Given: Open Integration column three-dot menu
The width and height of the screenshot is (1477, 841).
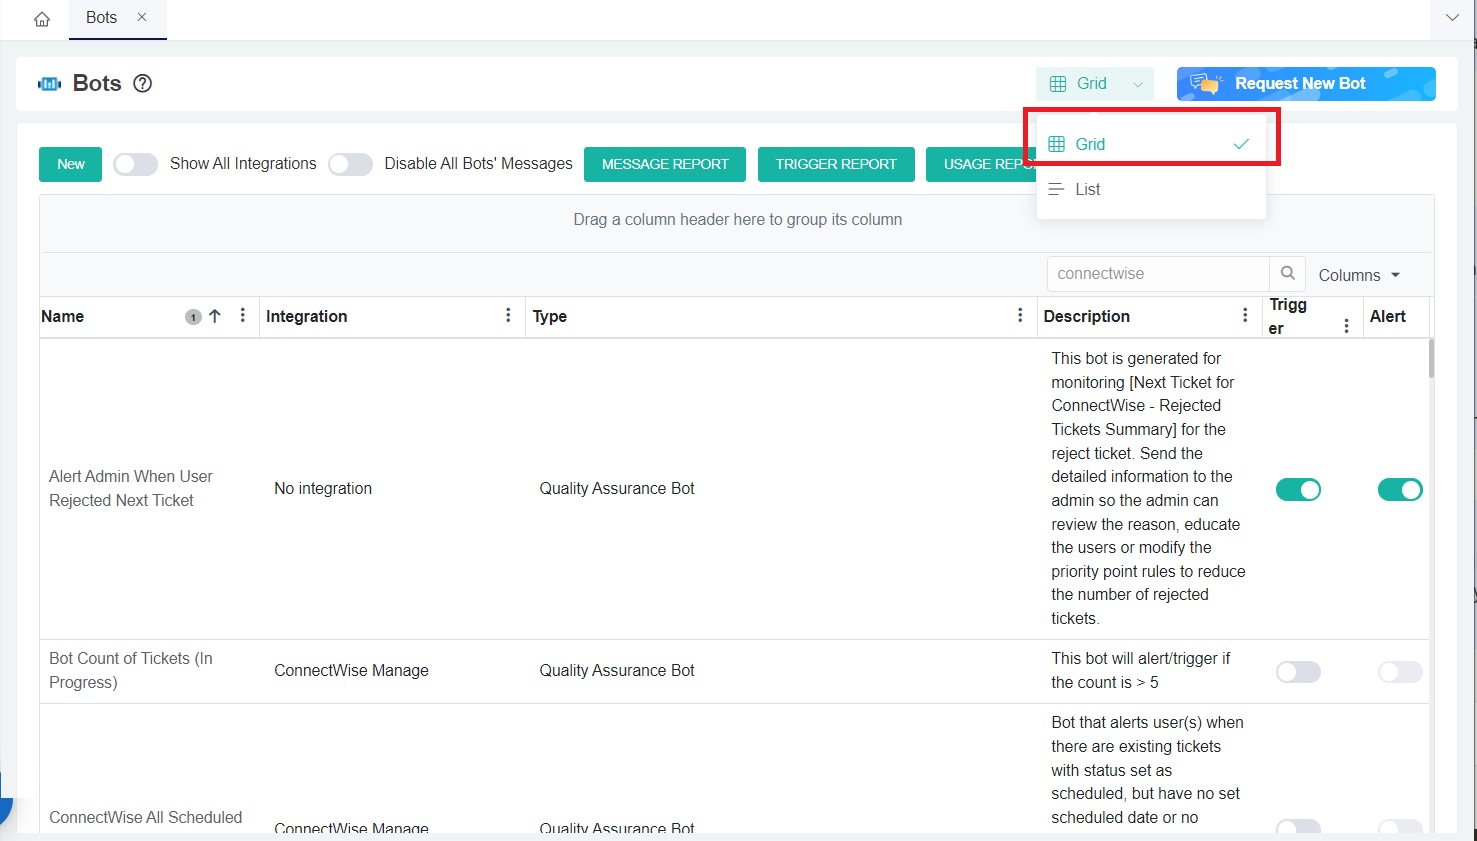Looking at the screenshot, I should pos(508,316).
